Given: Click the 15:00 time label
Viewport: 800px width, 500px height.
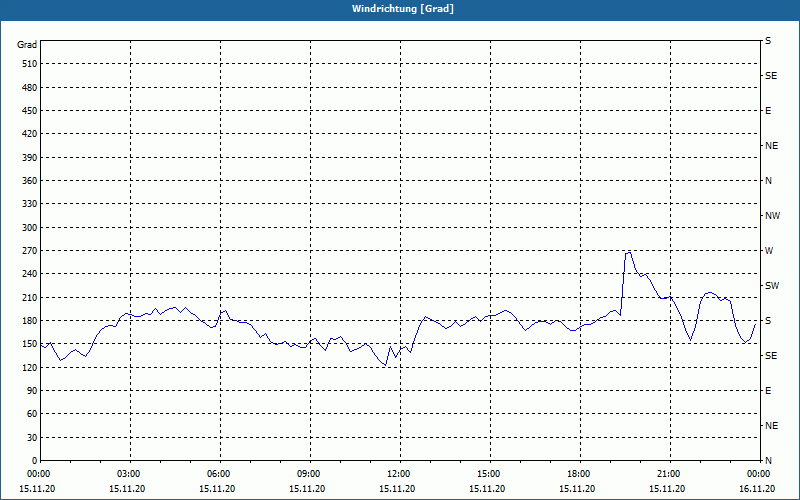Looking at the screenshot, I should [488, 474].
